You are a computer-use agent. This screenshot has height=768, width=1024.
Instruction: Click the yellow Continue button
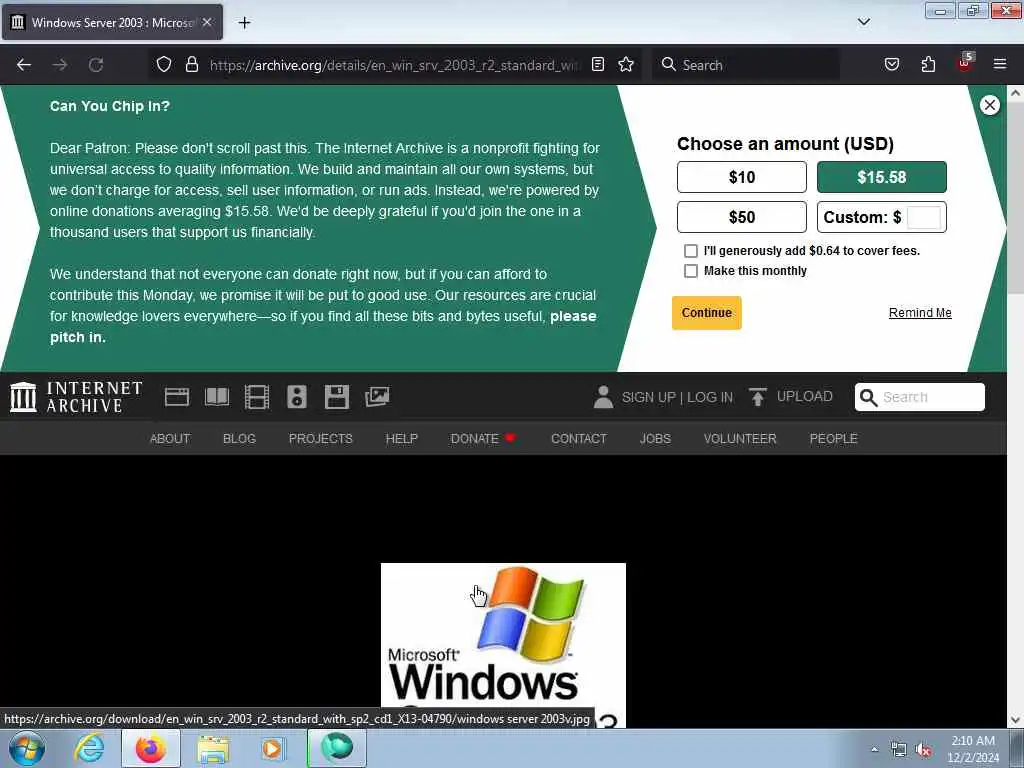click(707, 313)
